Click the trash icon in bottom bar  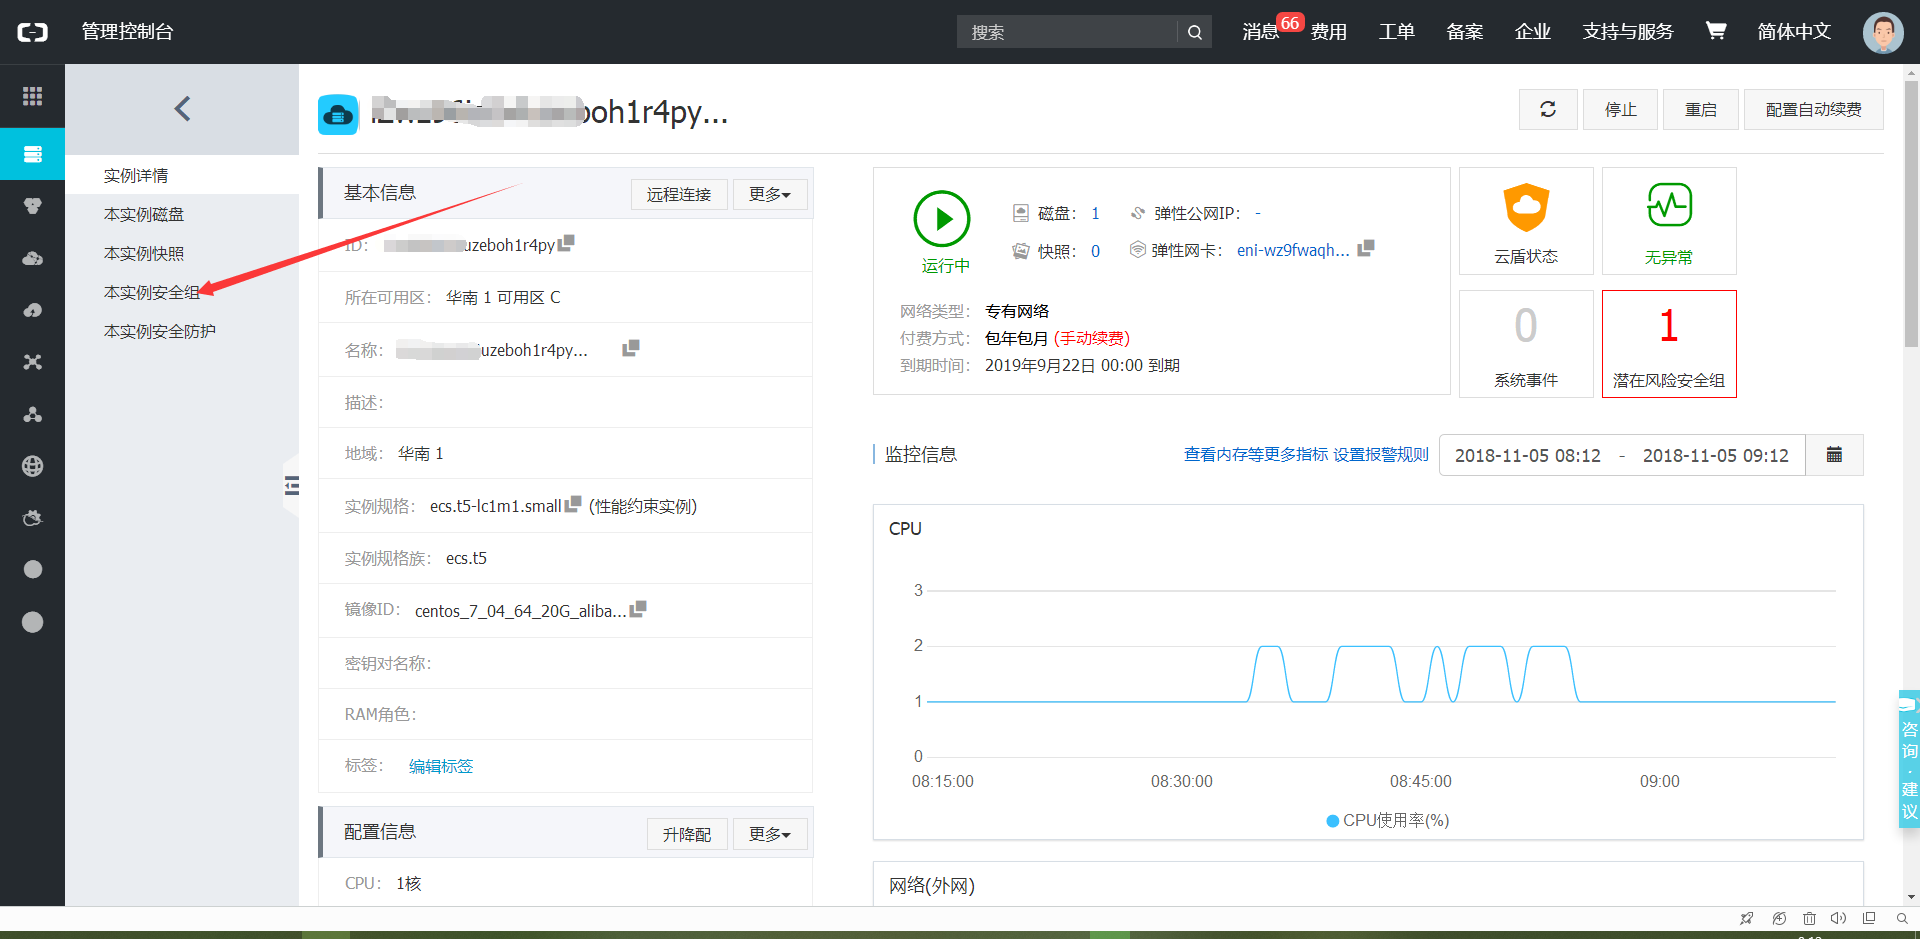(1809, 918)
